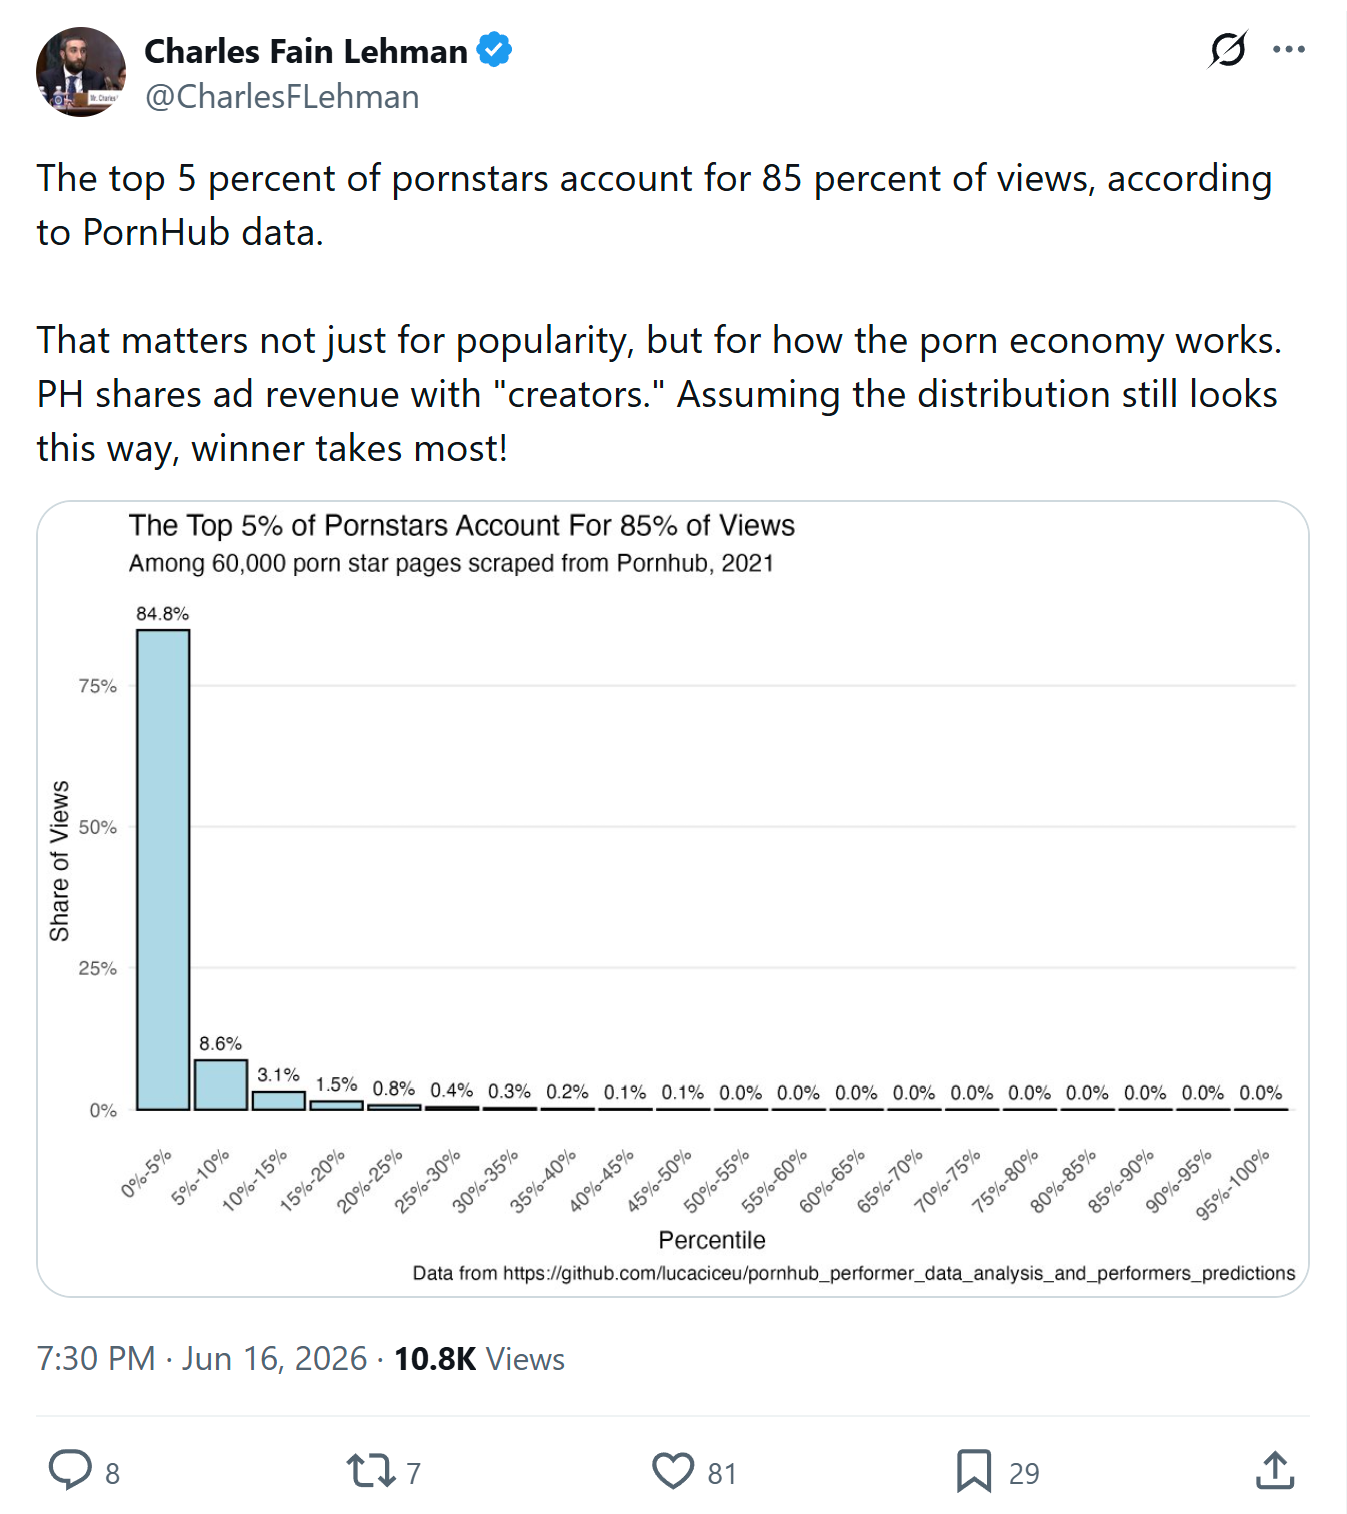This screenshot has height=1514, width=1347.
Task: Click the blue verified badge icon
Action: click(x=494, y=50)
